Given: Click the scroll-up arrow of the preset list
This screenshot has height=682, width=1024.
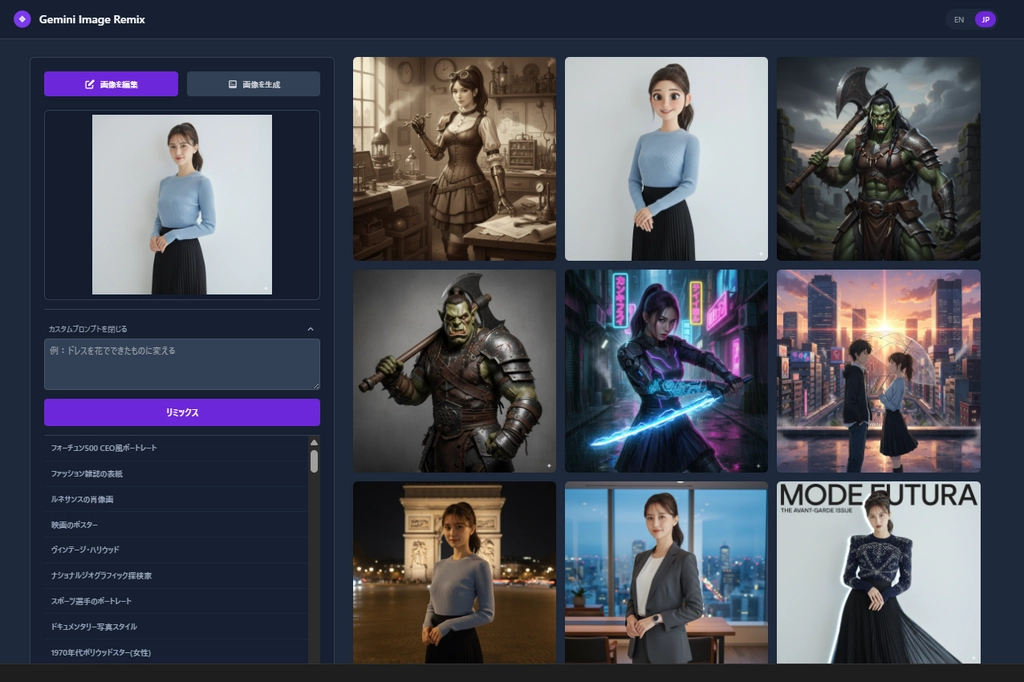Looking at the screenshot, I should point(314,442).
